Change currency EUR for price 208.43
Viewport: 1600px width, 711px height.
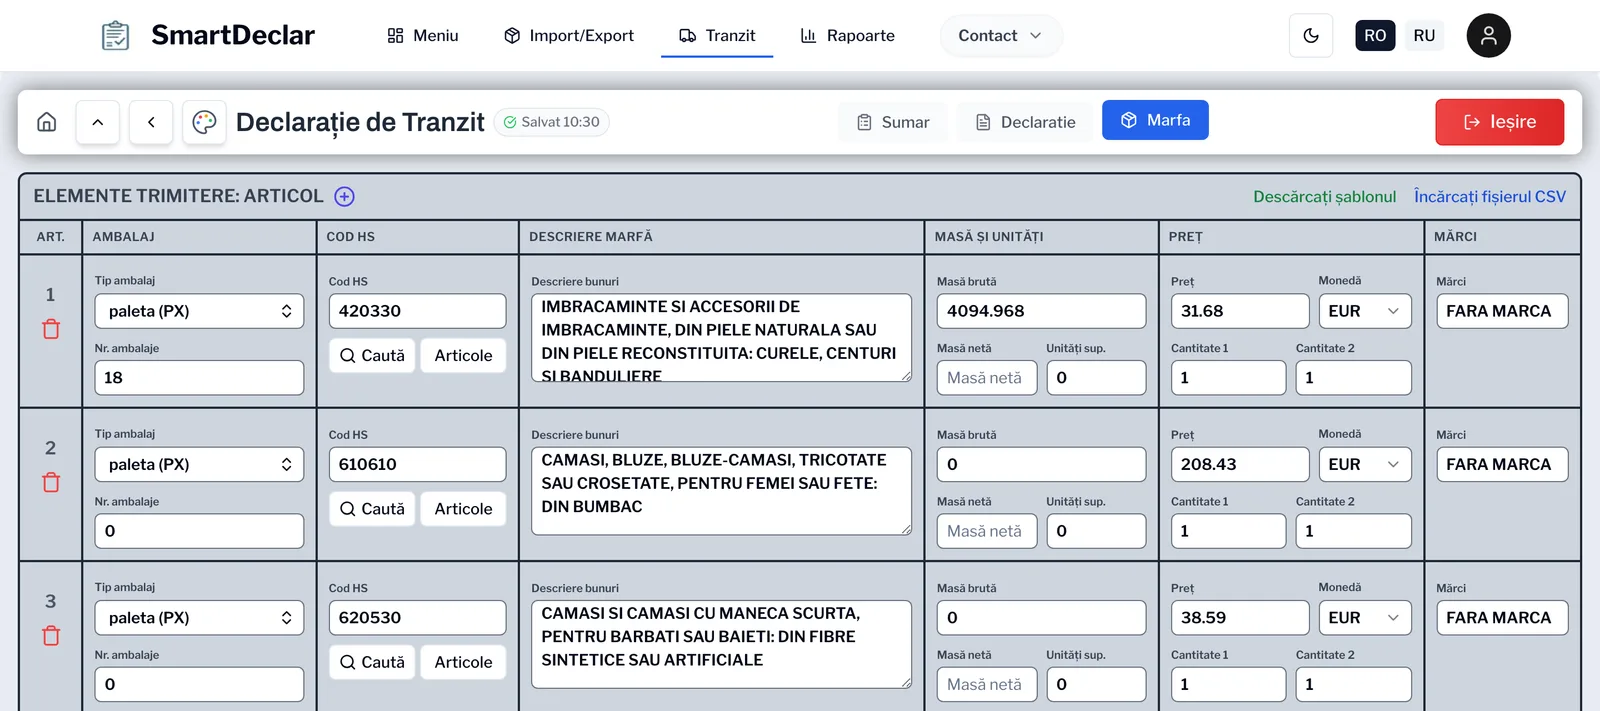(x=1365, y=464)
